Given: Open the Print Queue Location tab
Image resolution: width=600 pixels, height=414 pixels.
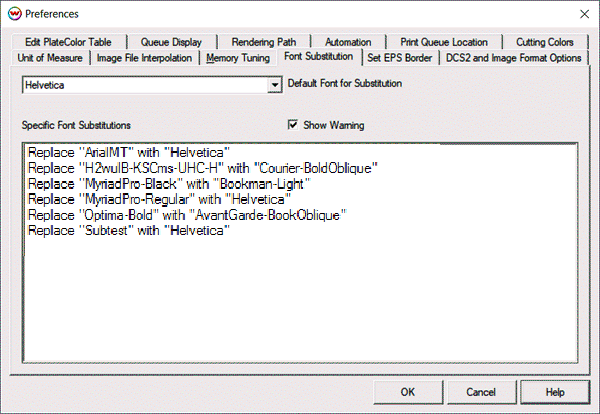Looking at the screenshot, I should coord(444,42).
